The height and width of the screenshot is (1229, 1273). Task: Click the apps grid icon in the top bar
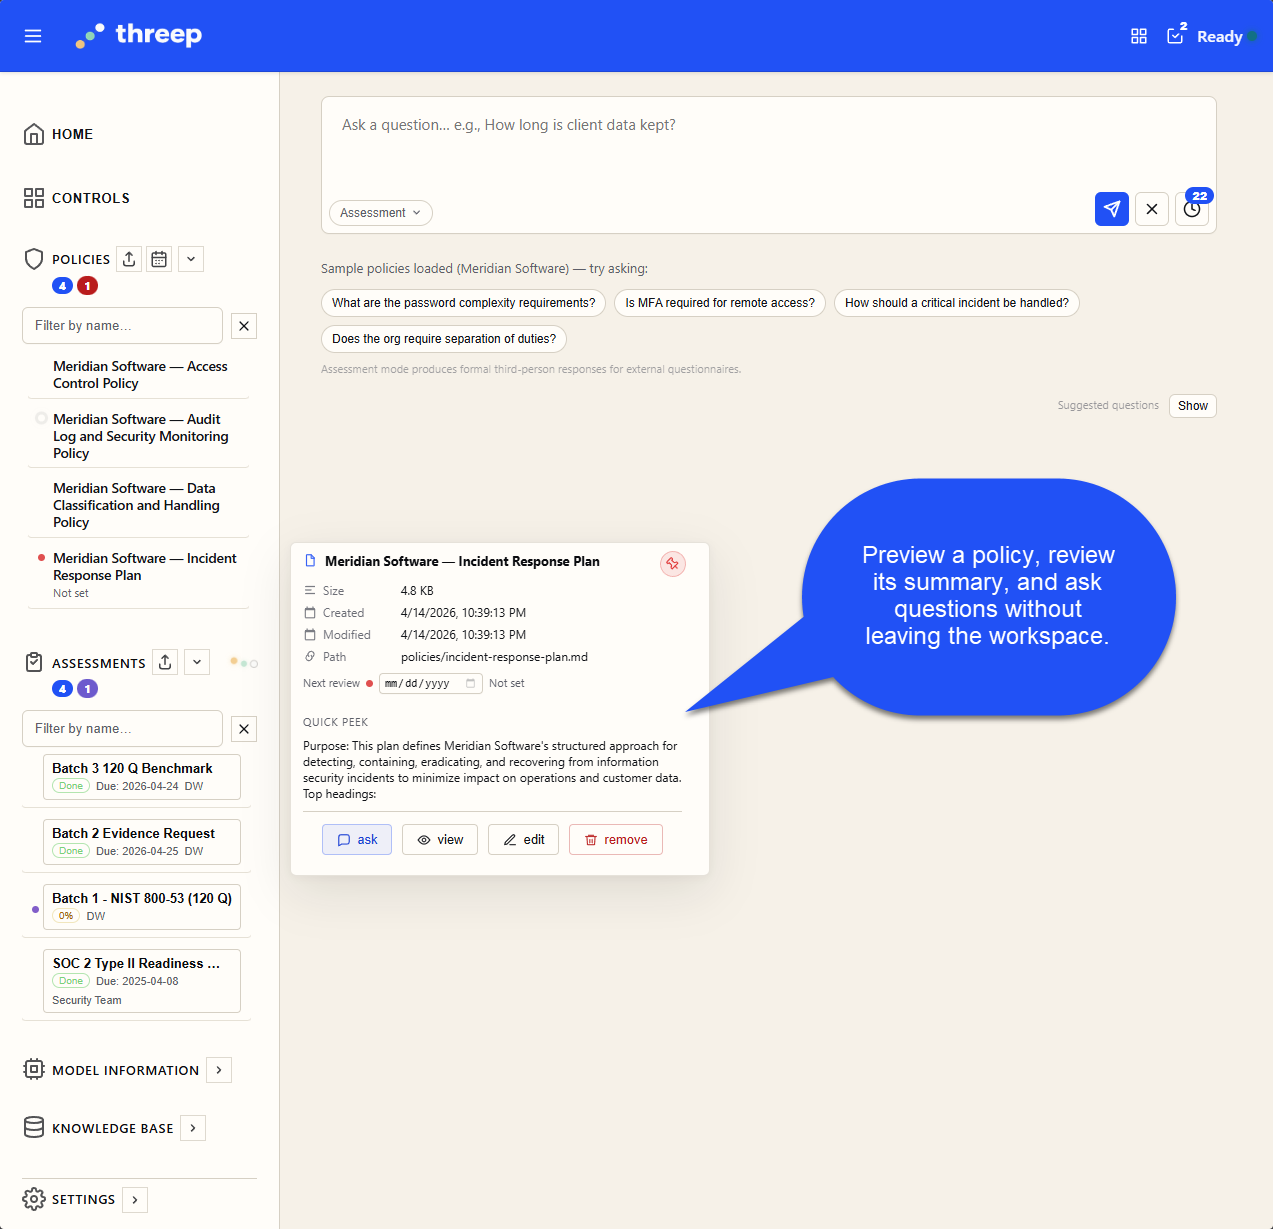coord(1138,36)
